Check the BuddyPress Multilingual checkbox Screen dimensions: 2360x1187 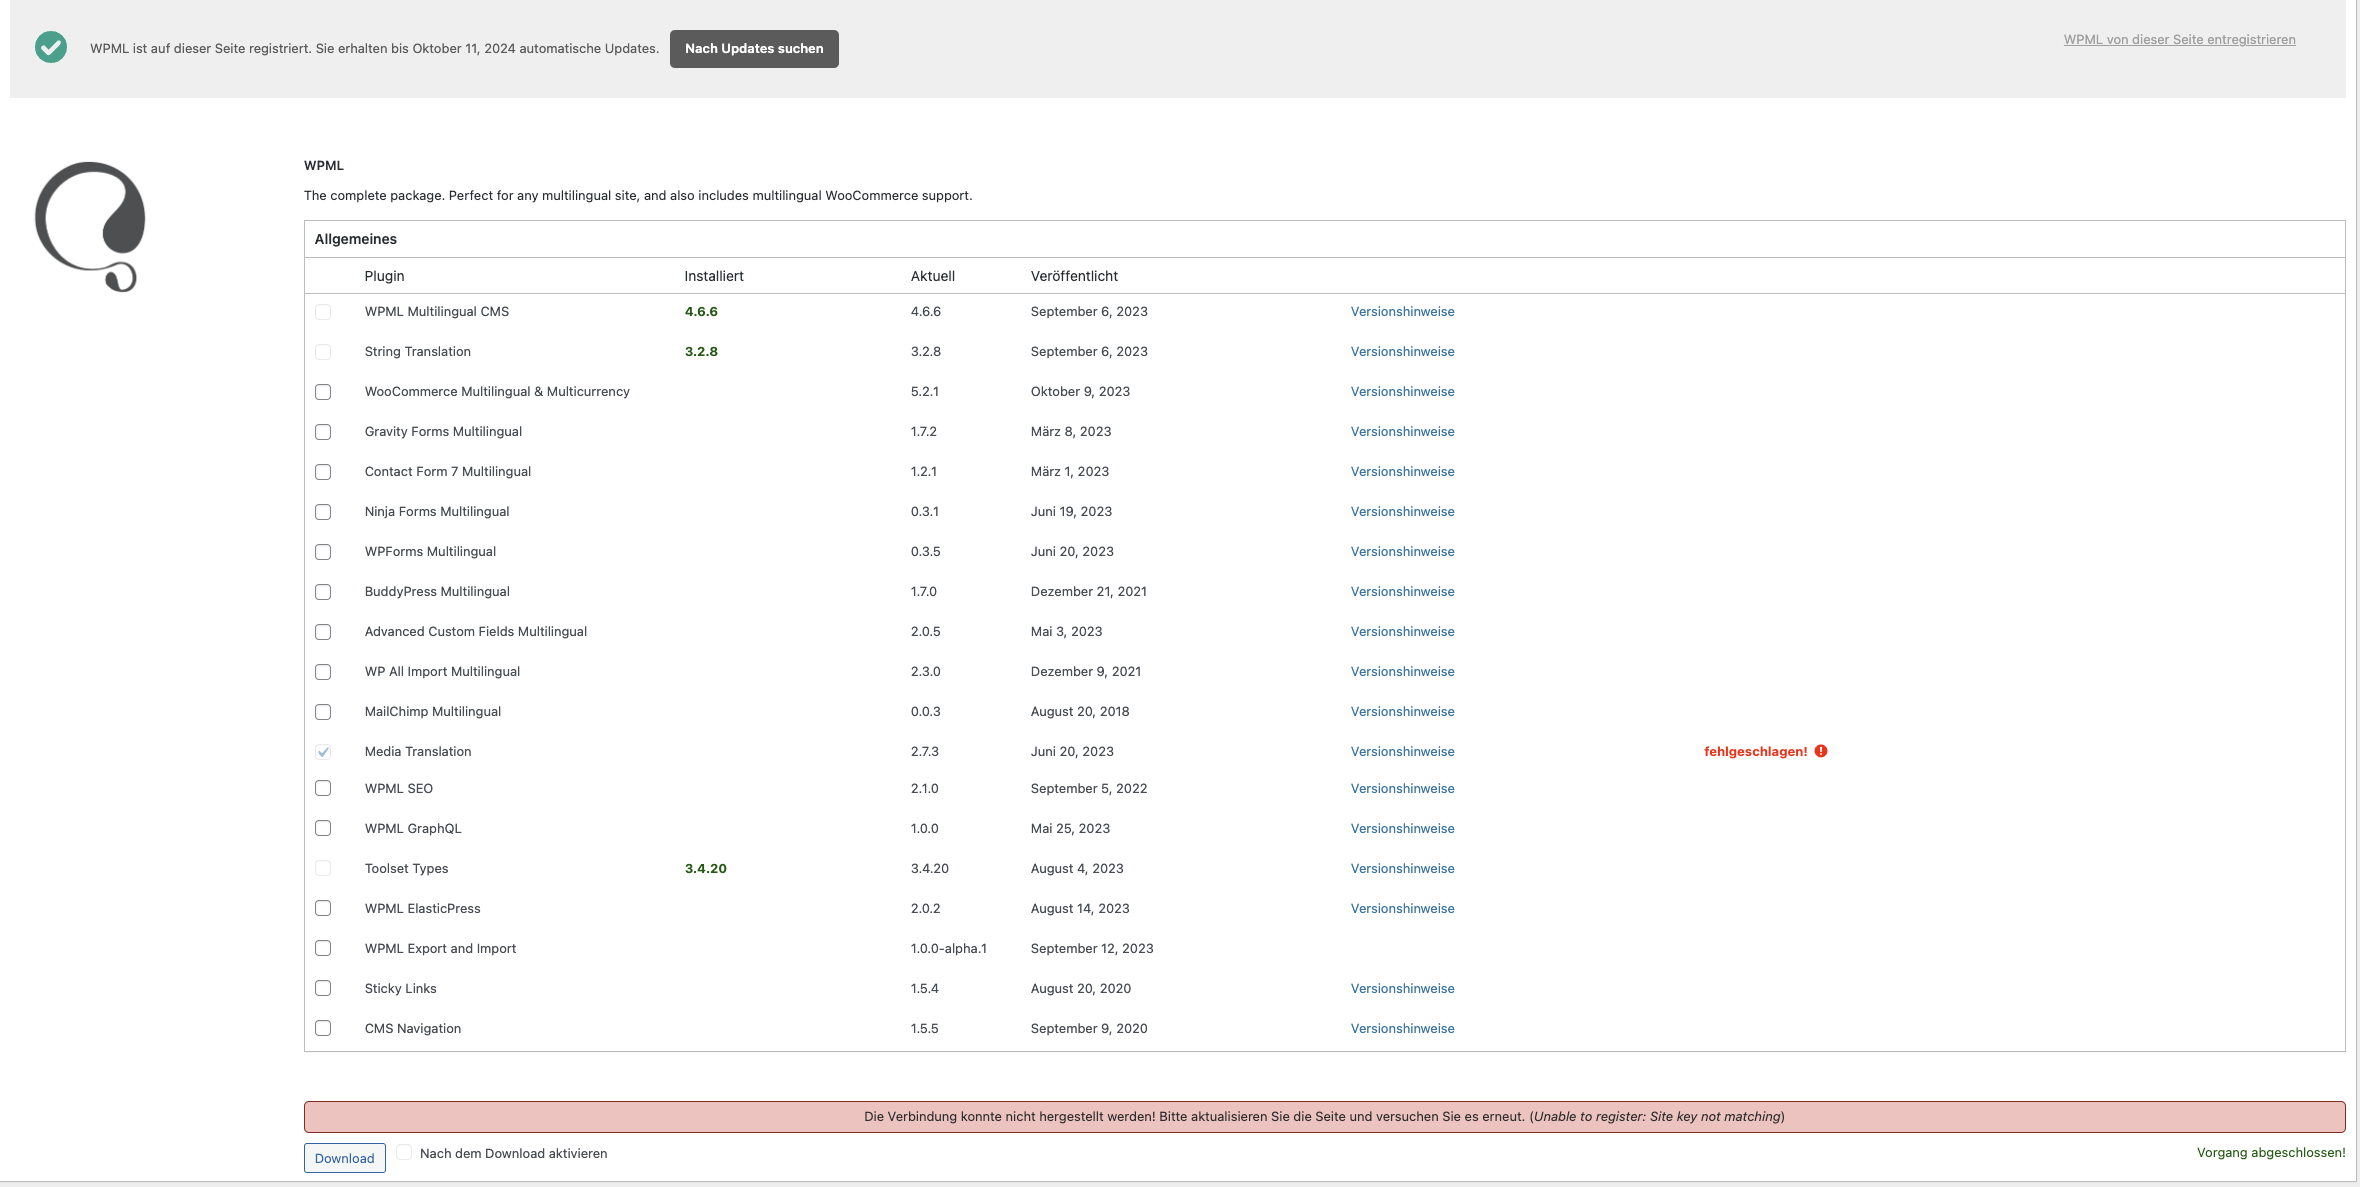pyautogui.click(x=323, y=592)
